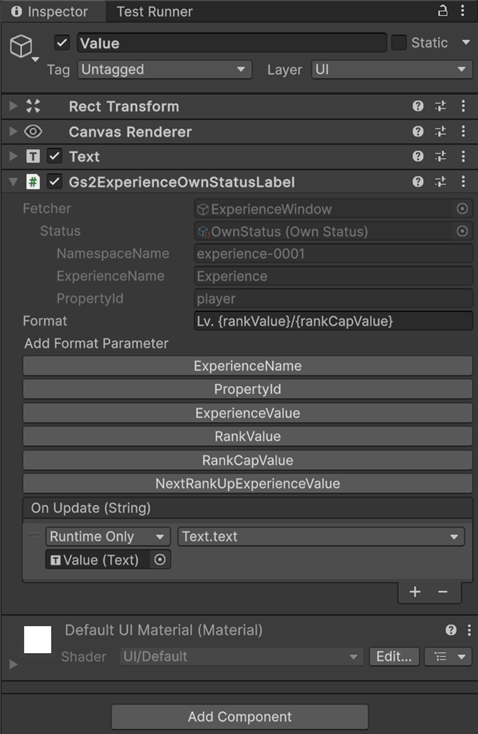Disable the Text component checkbox
Viewport: 478px width, 734px height.
tap(55, 156)
